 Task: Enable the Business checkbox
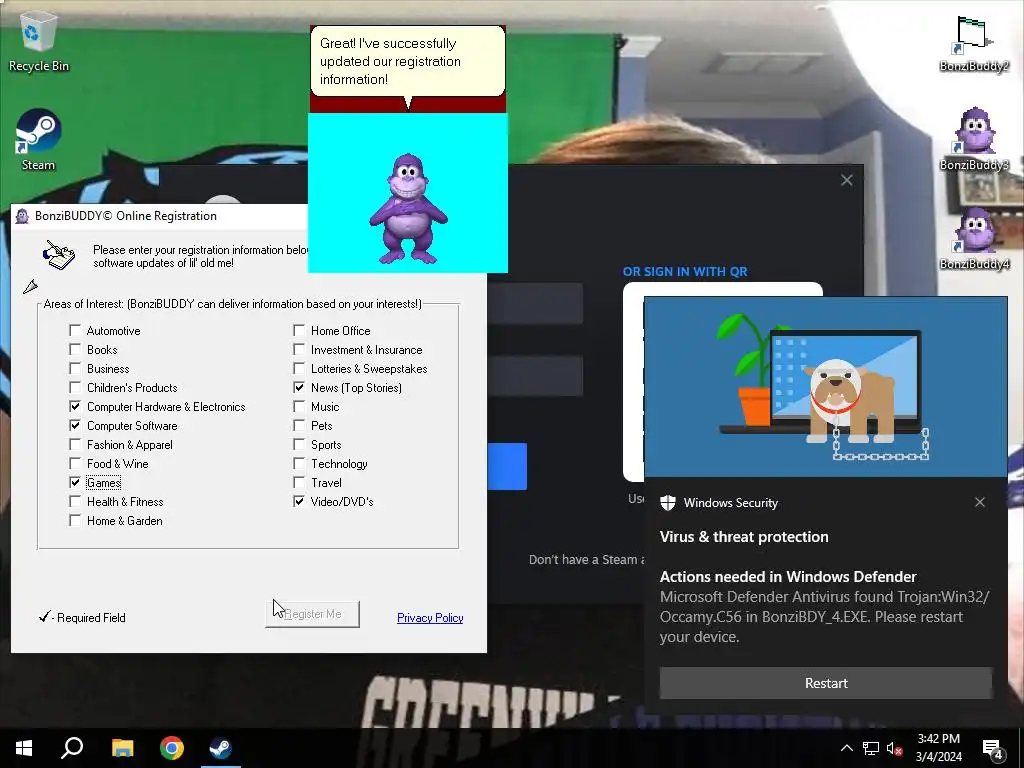click(75, 368)
